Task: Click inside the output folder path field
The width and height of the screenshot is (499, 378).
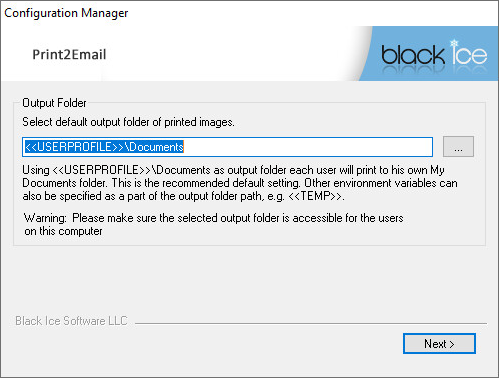Action: (227, 147)
